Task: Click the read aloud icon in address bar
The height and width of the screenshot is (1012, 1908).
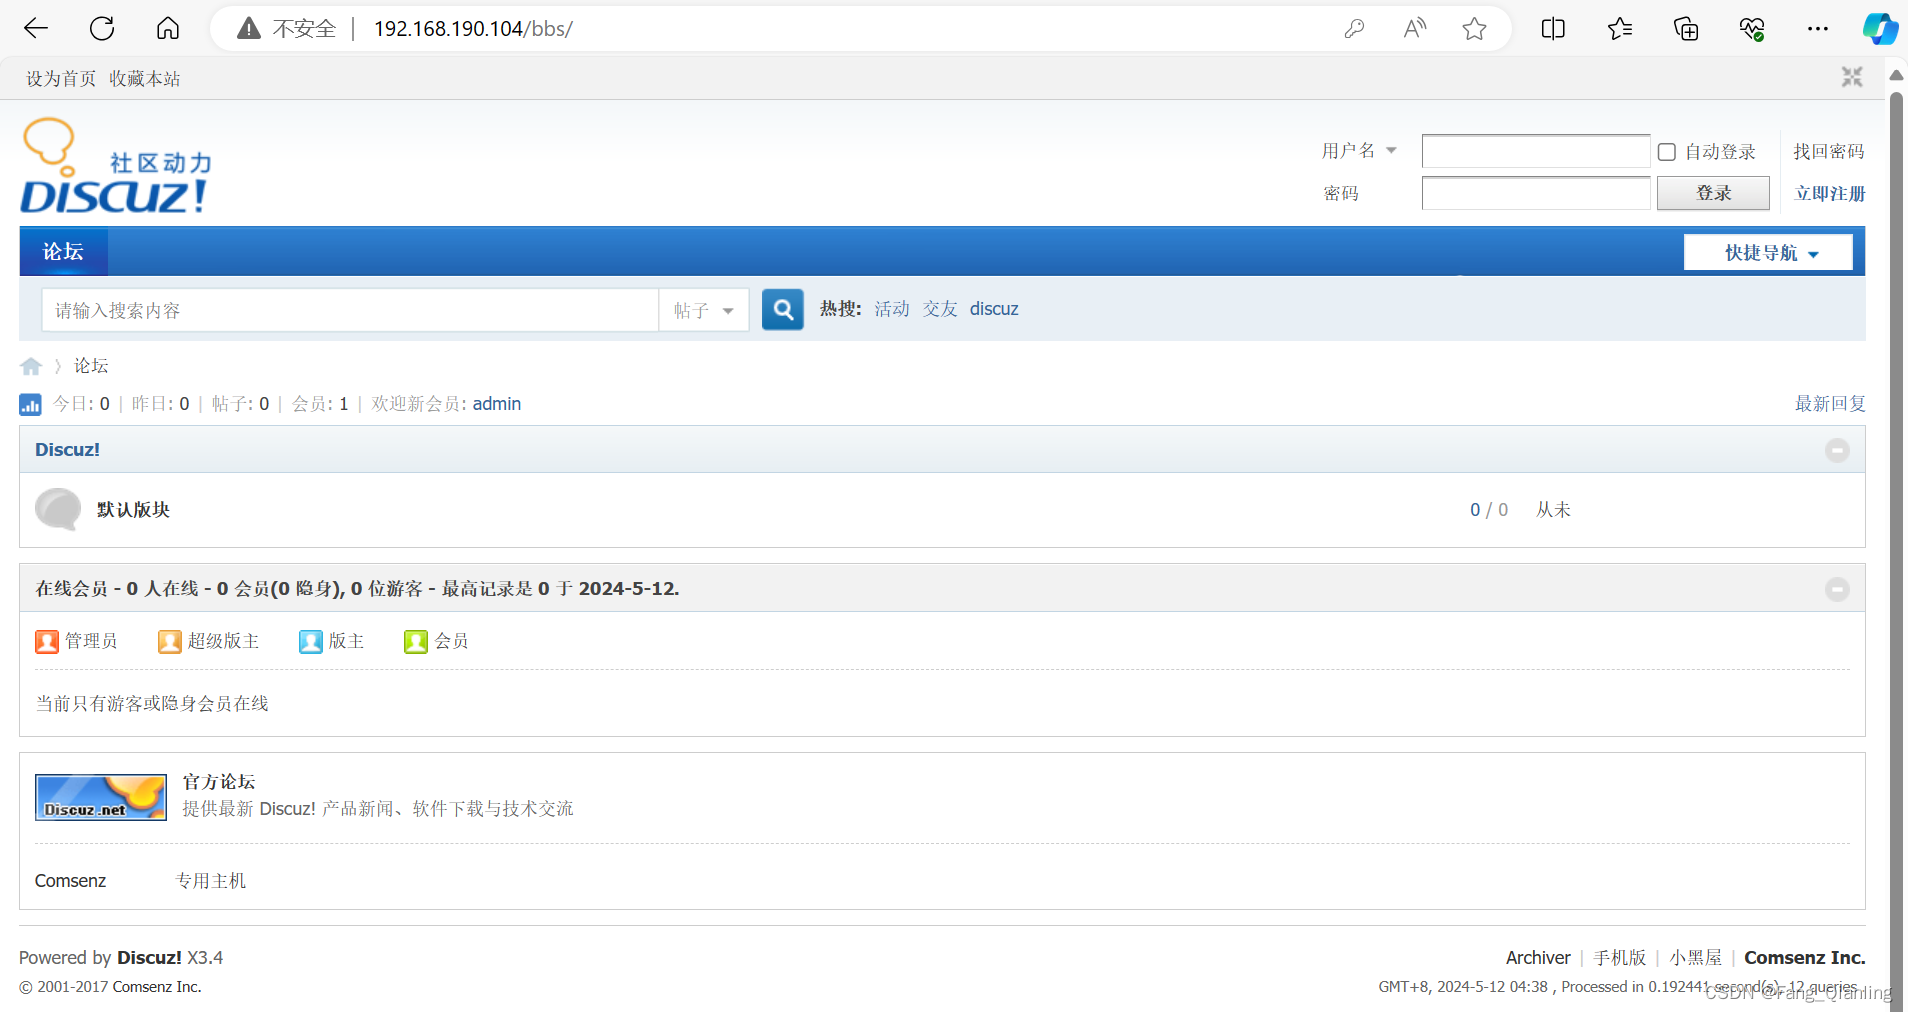Action: coord(1414,29)
